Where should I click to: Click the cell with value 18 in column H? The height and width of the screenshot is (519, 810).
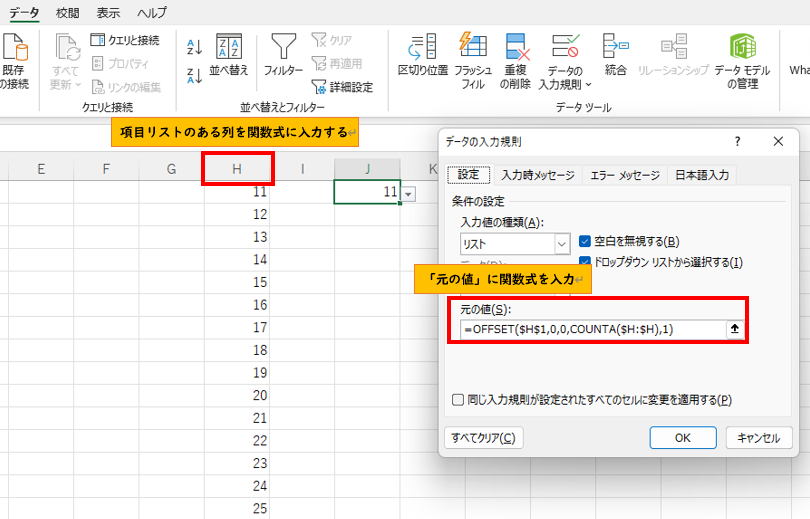coord(237,350)
